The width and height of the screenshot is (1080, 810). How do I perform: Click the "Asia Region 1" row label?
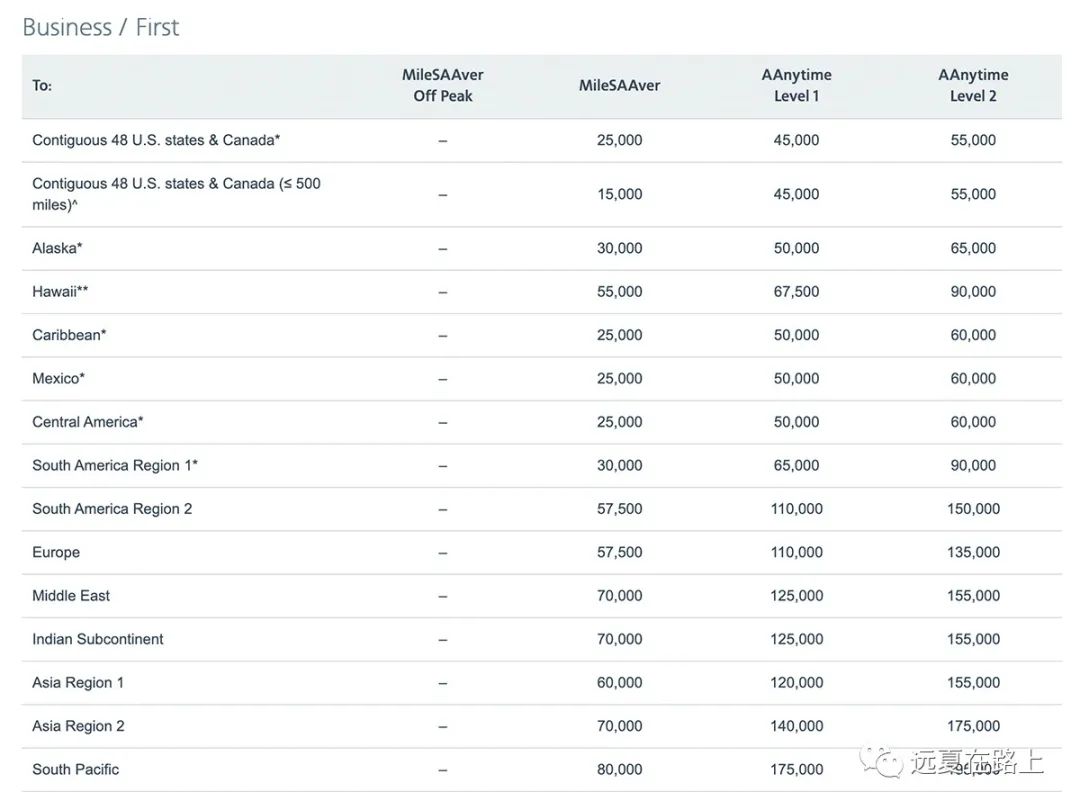pos(78,682)
